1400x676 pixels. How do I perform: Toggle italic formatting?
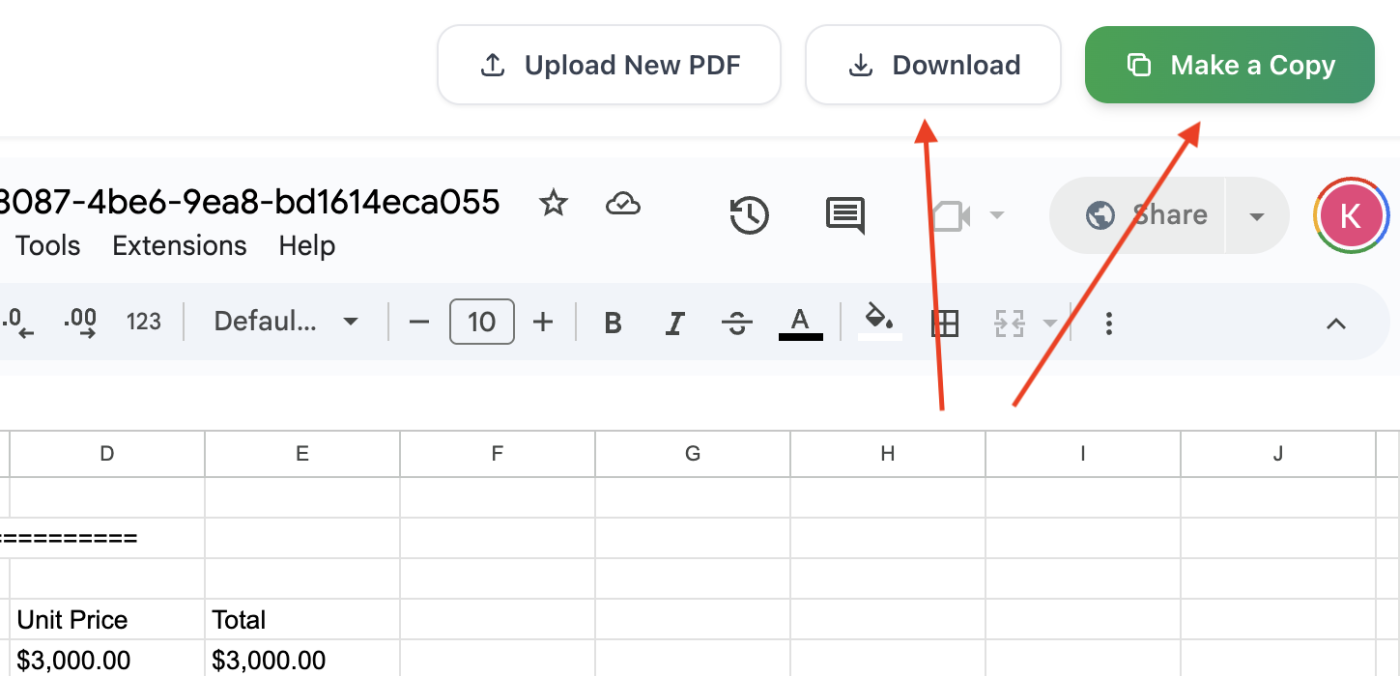[x=675, y=322]
